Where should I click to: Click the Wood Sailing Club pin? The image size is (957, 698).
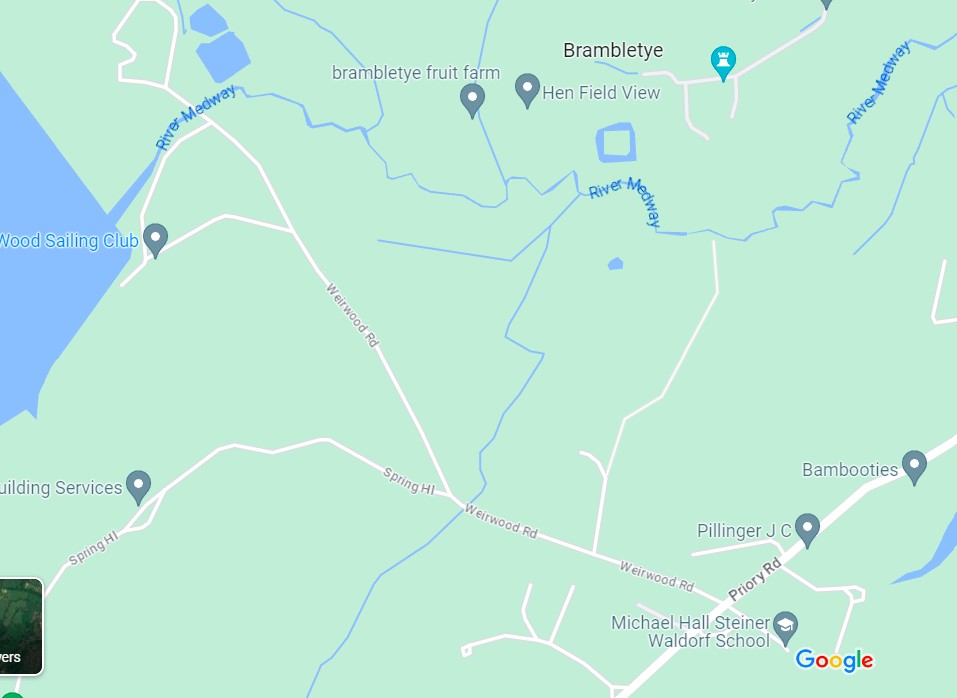tap(155, 240)
